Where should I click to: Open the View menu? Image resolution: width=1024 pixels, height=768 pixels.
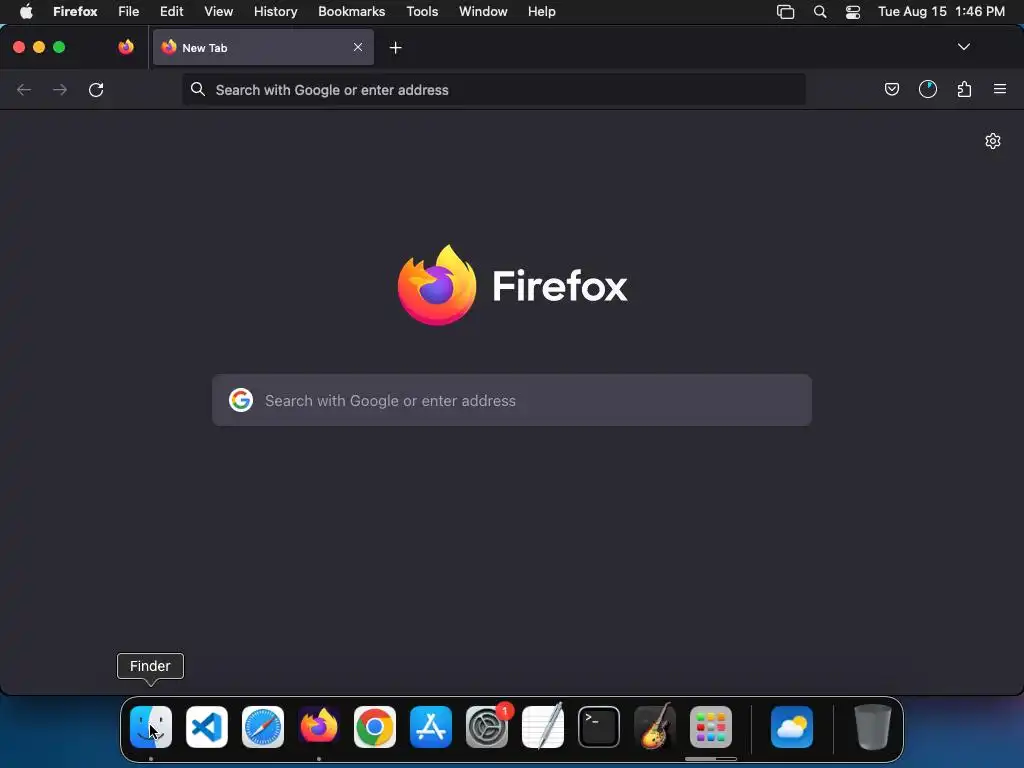click(218, 12)
